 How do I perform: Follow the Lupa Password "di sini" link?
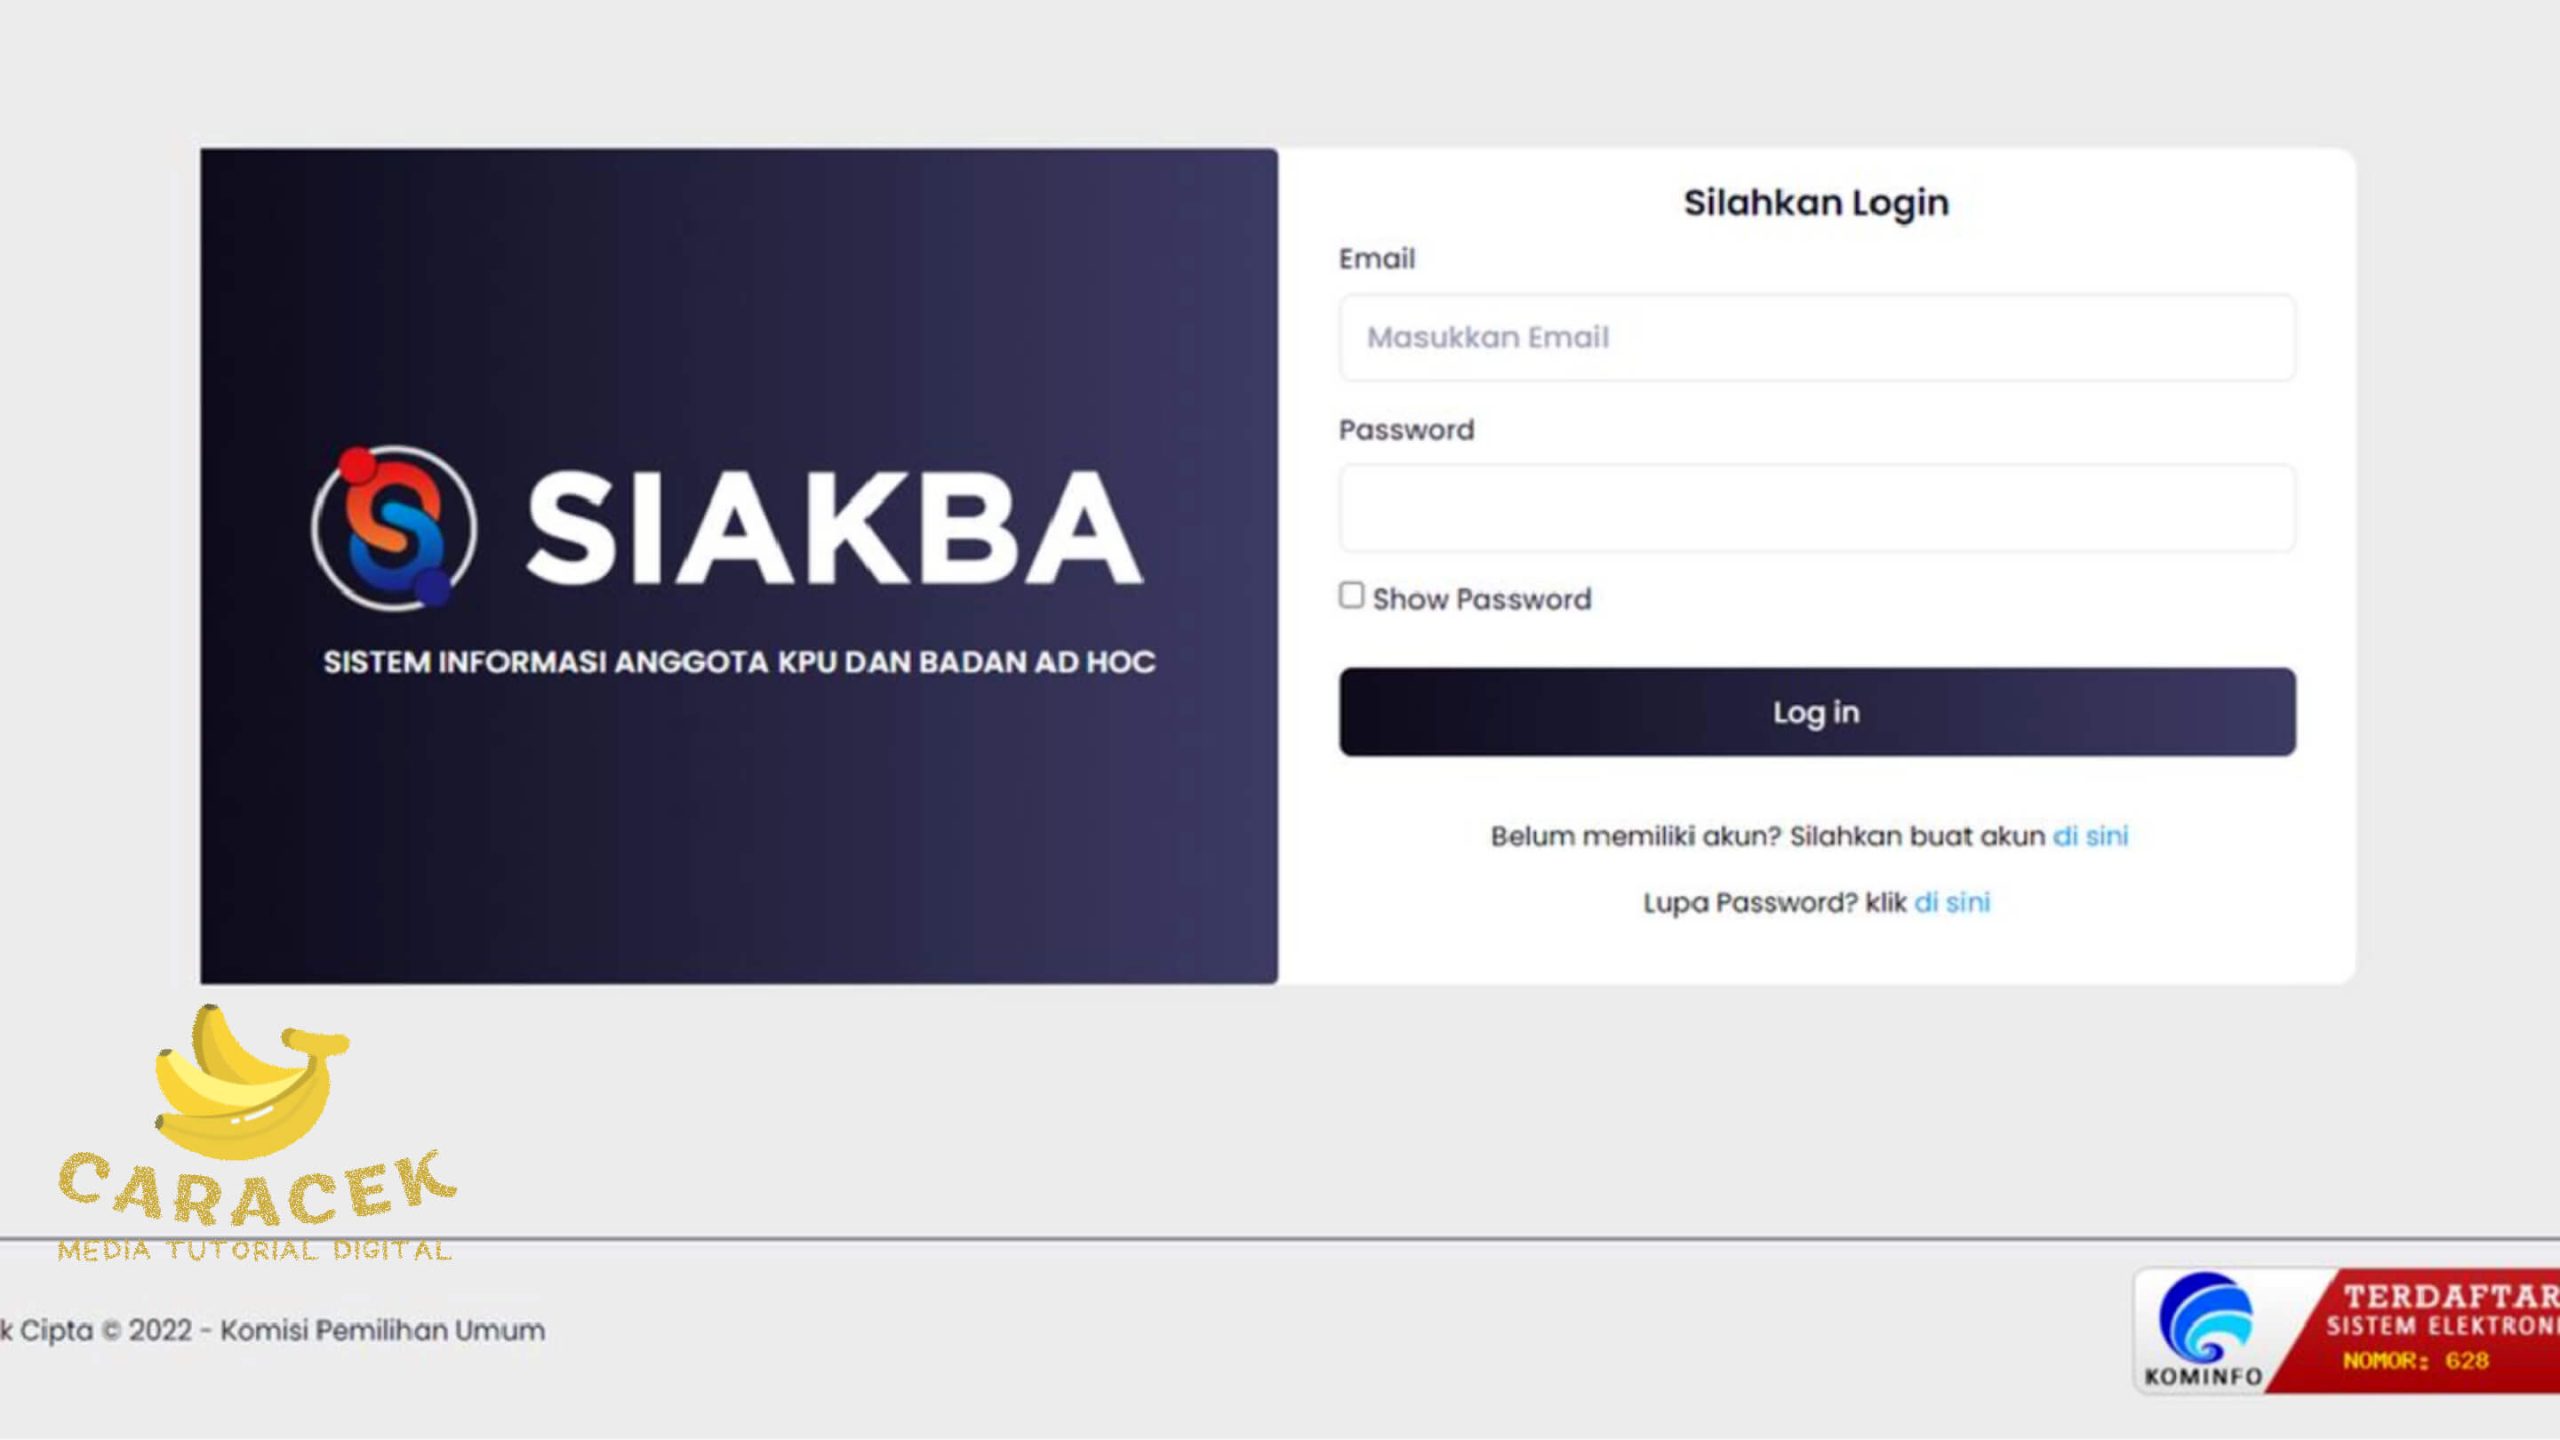pyautogui.click(x=1952, y=902)
